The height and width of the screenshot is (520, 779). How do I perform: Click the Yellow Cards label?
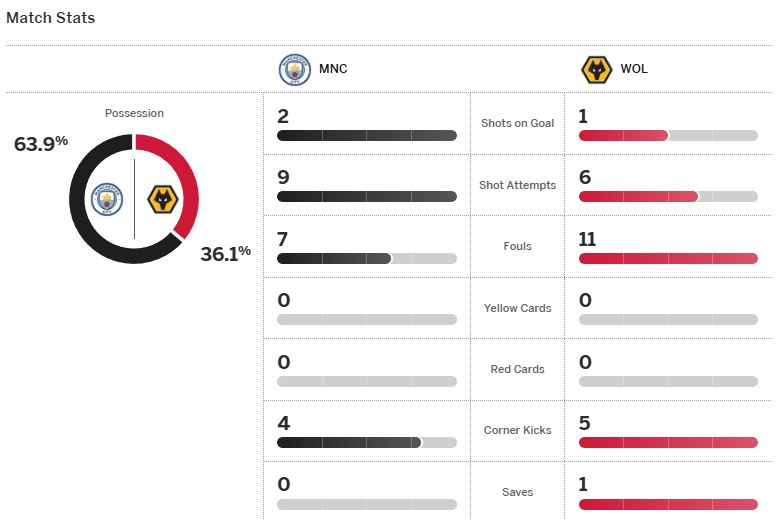(x=517, y=308)
